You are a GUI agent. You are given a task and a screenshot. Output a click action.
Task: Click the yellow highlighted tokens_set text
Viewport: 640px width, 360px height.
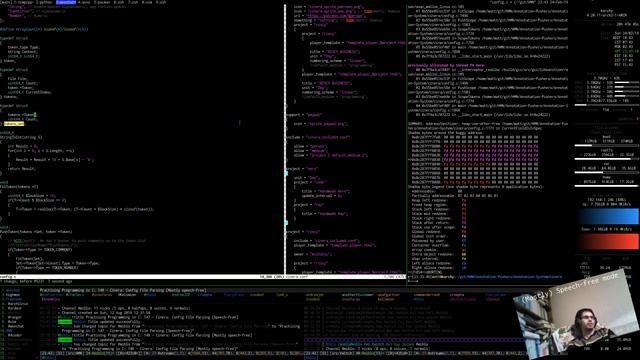pos(14,124)
